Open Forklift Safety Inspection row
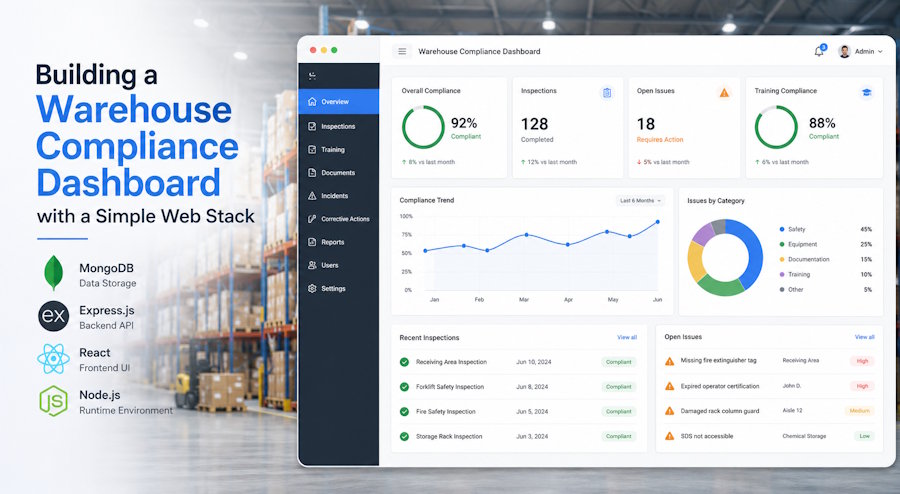 (518, 387)
